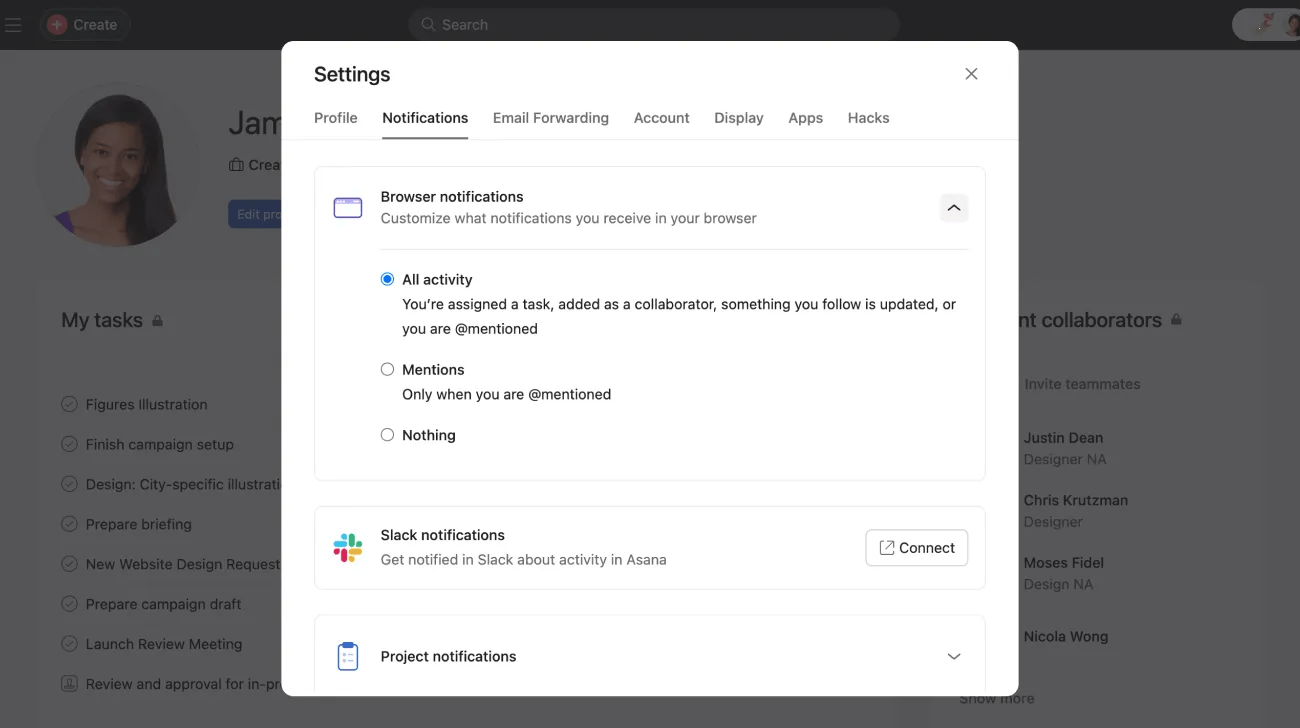This screenshot has height=728, width=1300.
Task: Open the Display settings tab
Action: click(738, 117)
